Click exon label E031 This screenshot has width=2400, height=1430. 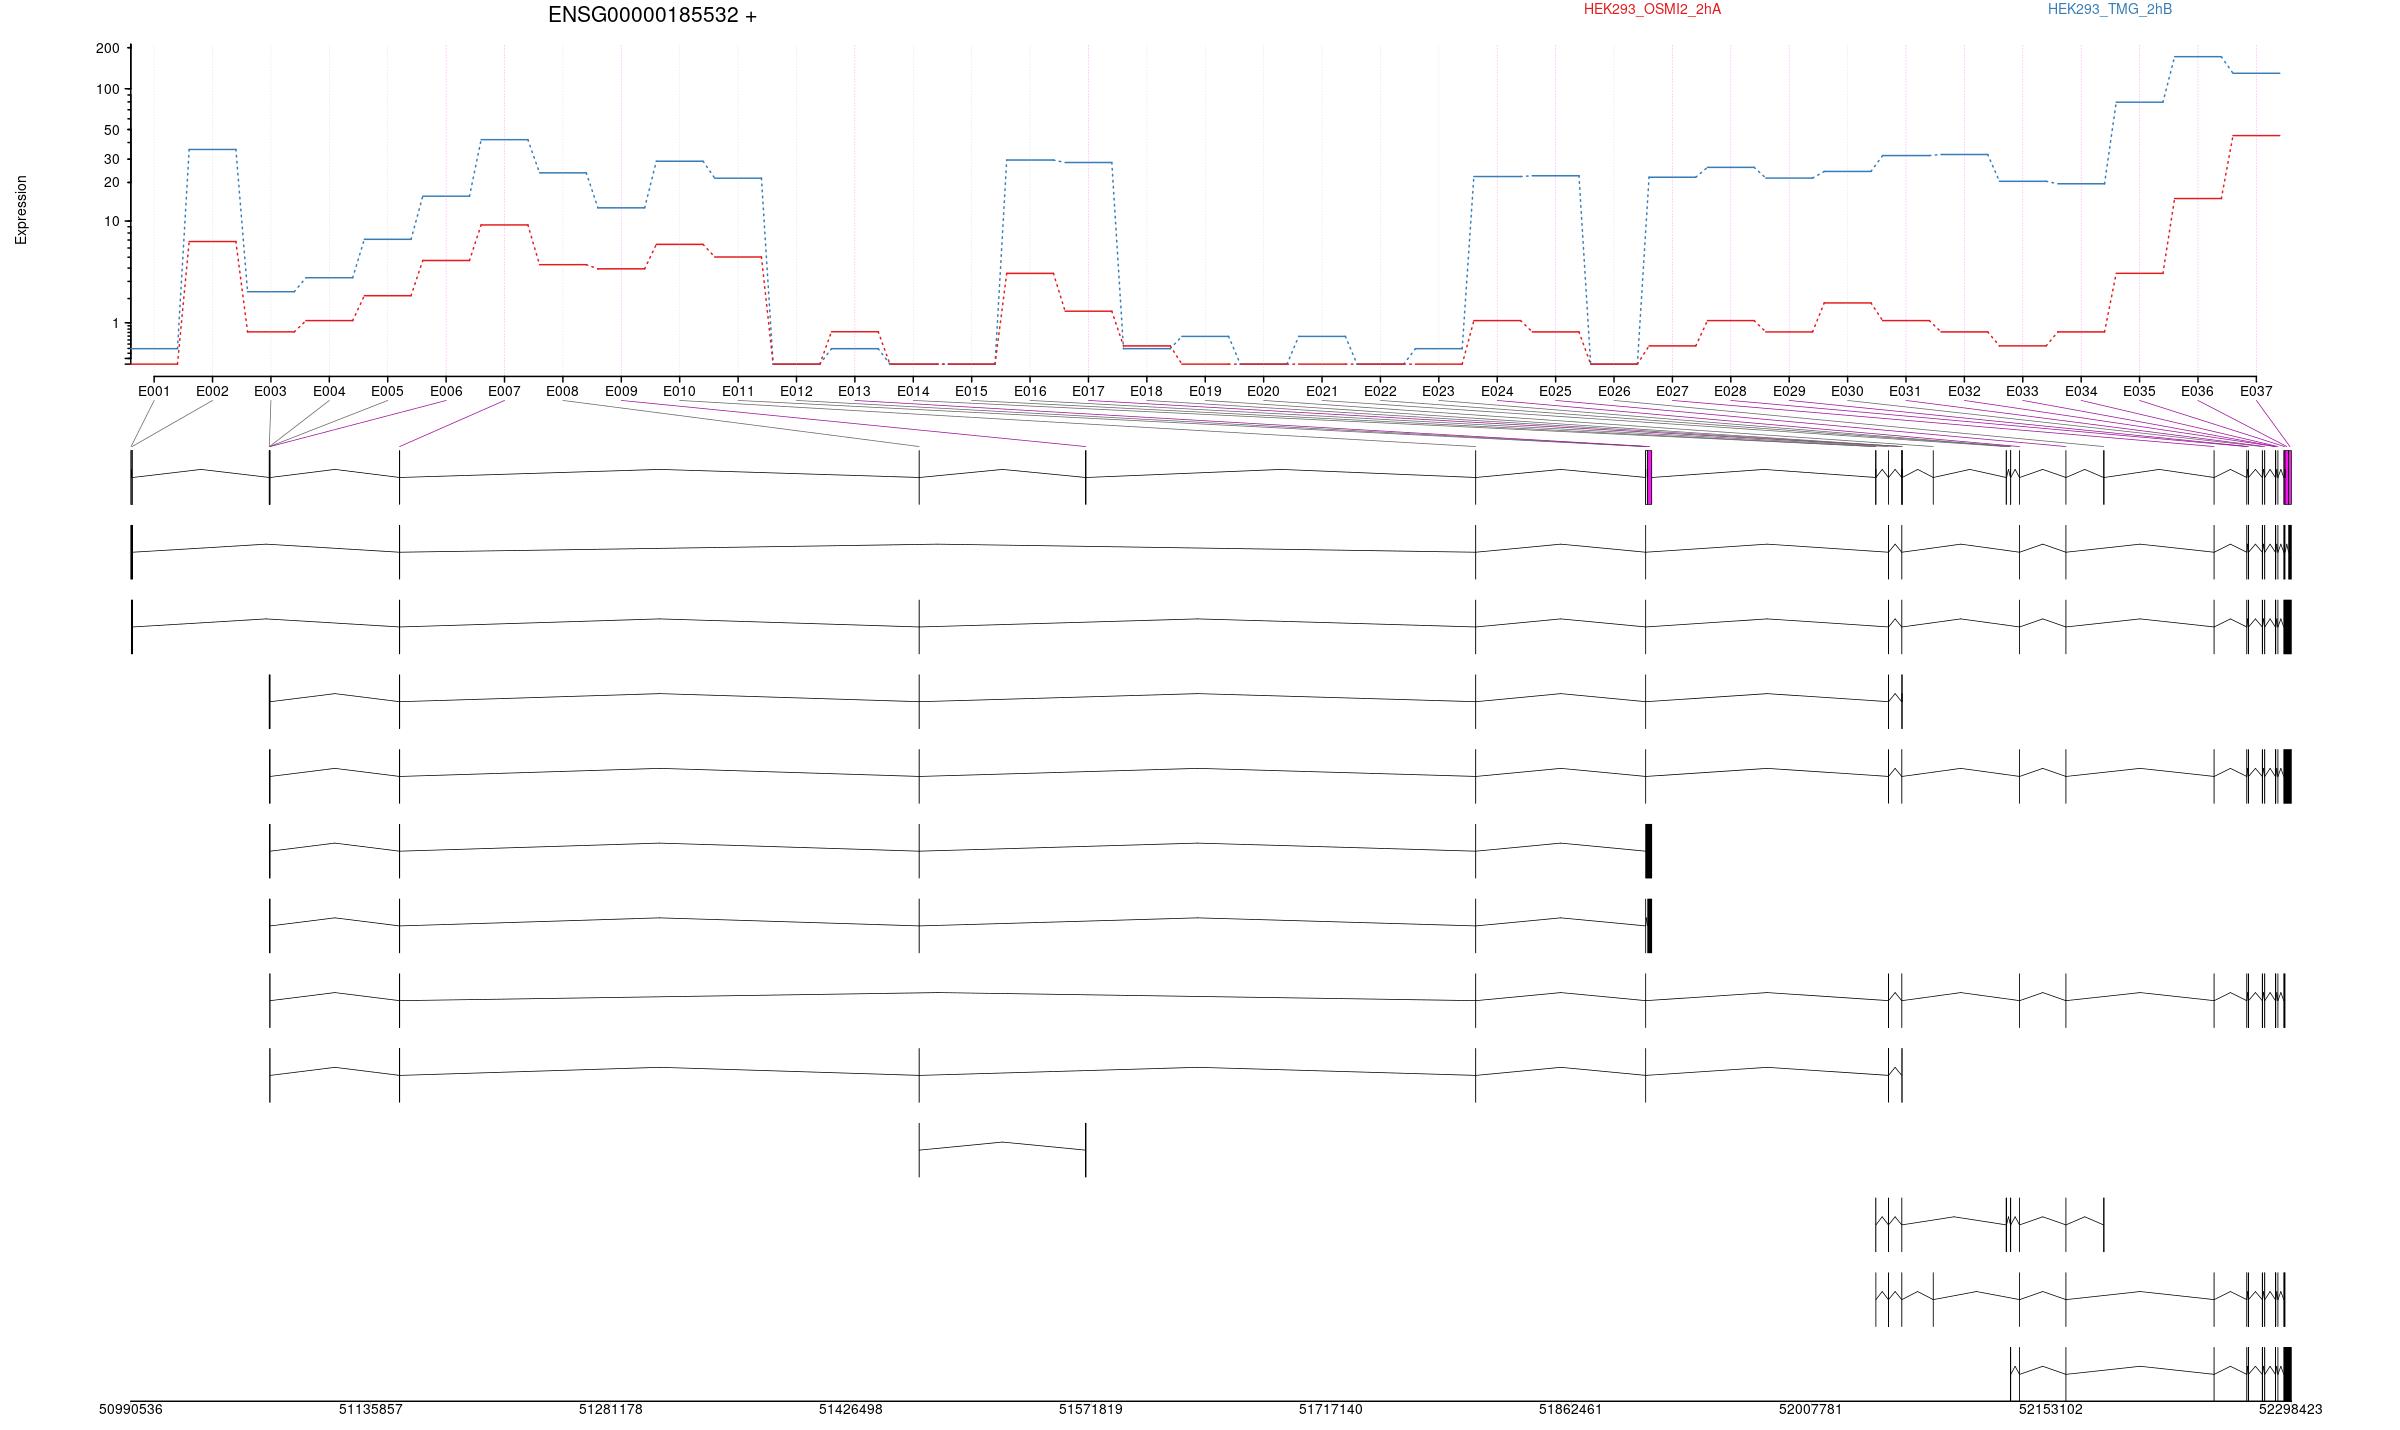[x=1905, y=391]
